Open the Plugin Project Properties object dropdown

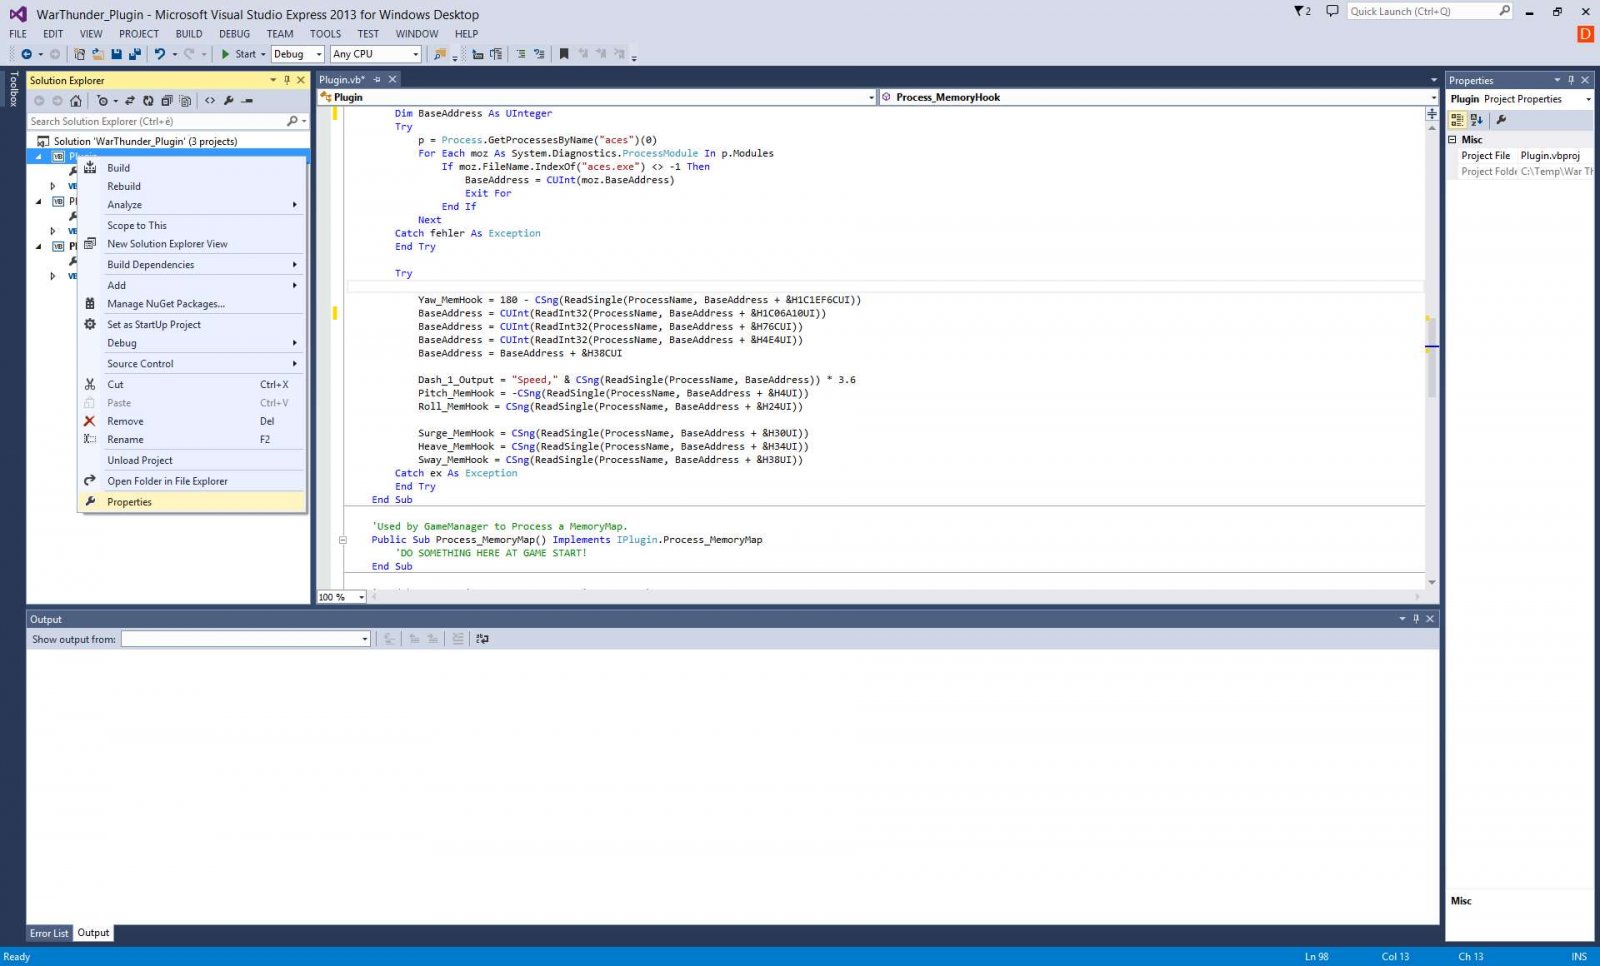(x=1521, y=99)
